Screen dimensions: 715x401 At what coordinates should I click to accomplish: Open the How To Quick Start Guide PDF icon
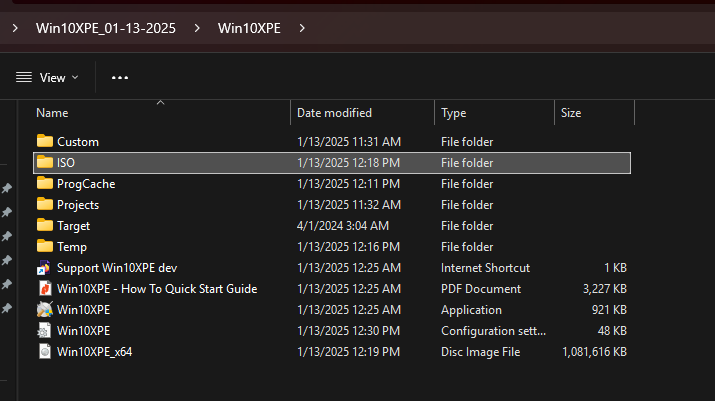[44, 289]
